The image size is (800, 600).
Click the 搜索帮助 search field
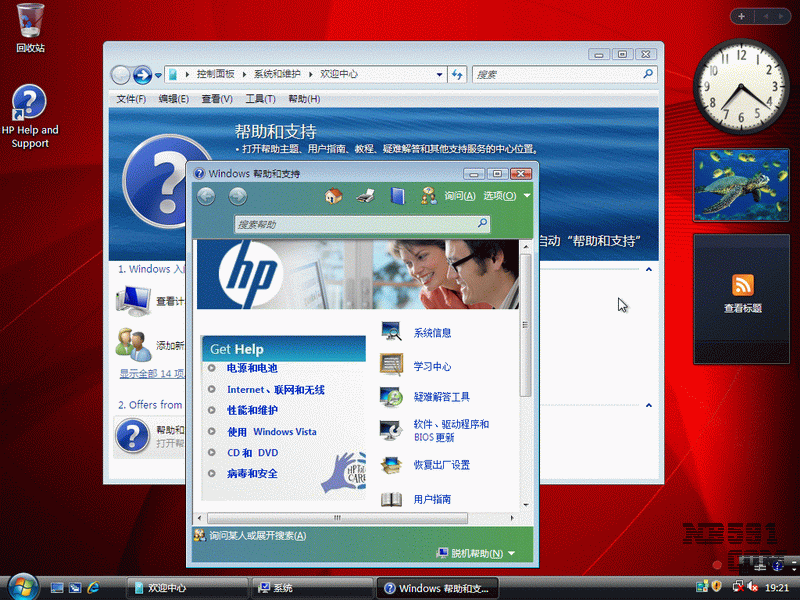(355, 225)
